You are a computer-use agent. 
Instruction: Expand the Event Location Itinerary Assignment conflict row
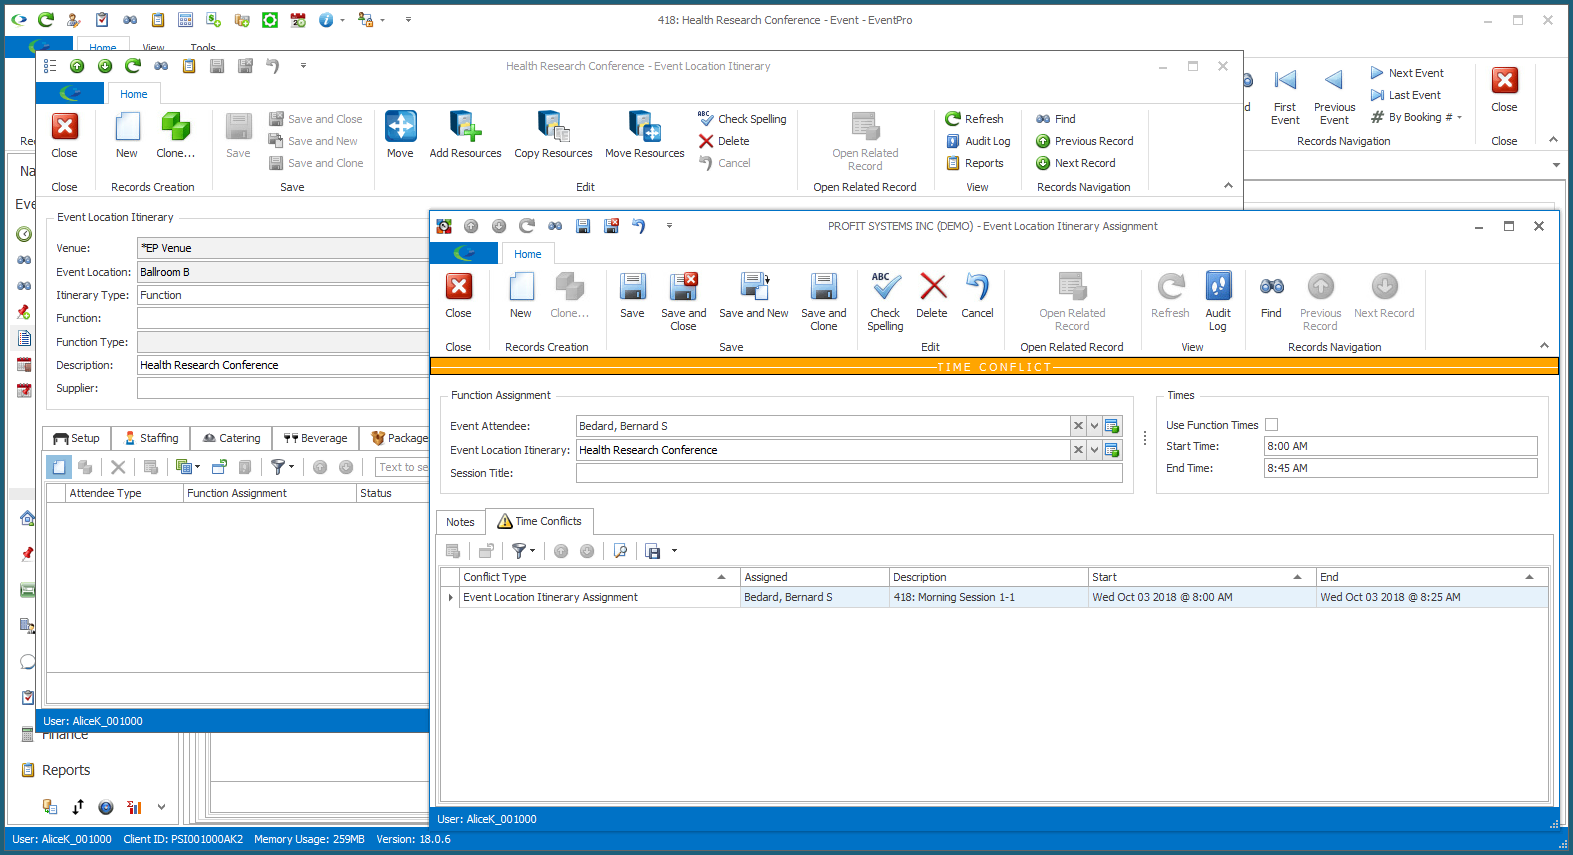(450, 597)
